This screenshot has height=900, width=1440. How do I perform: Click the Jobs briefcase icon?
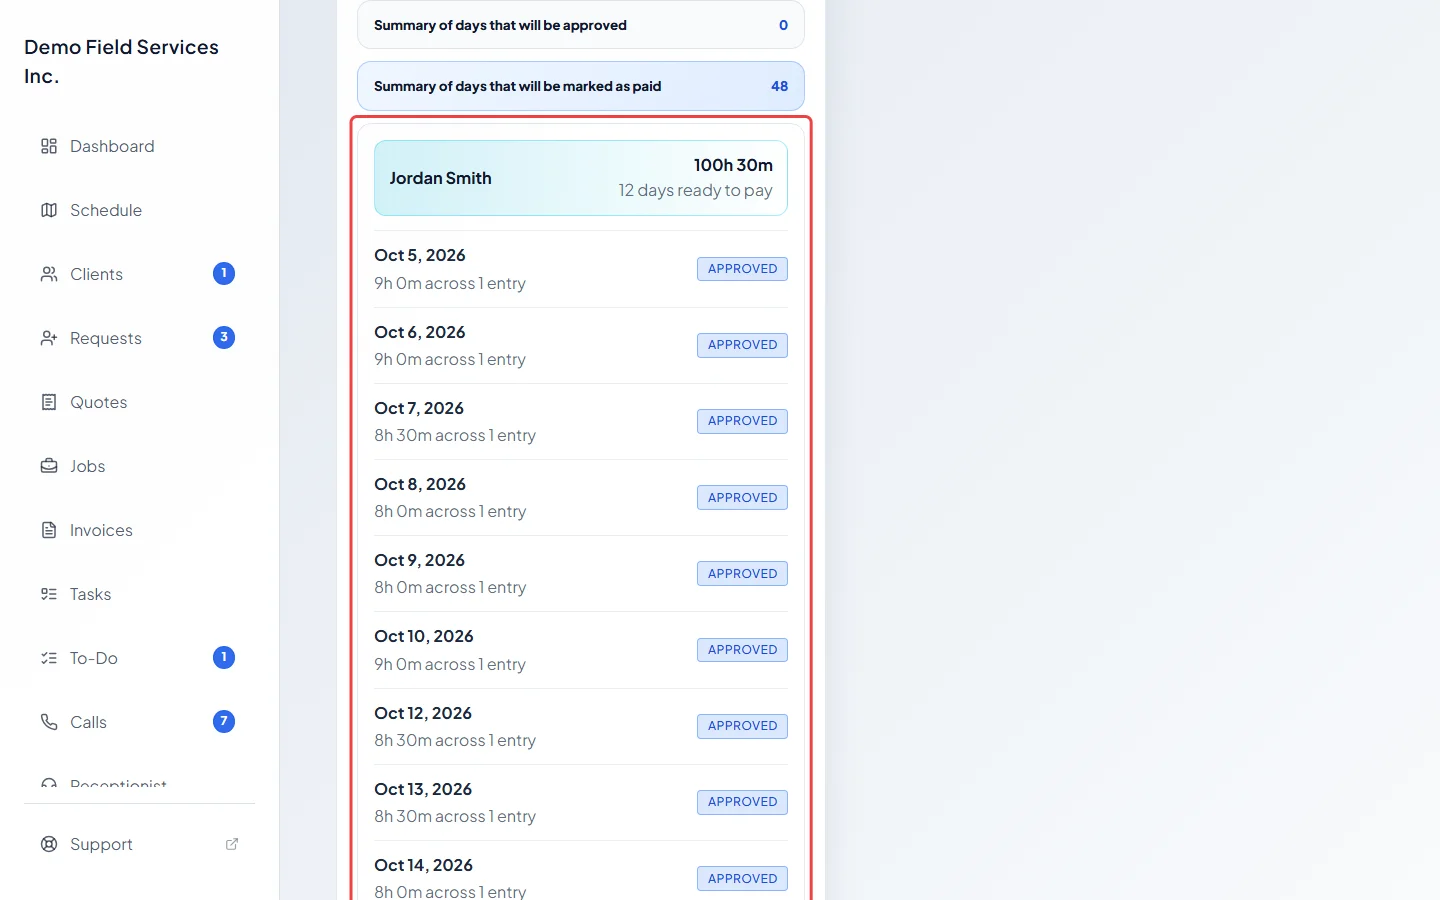click(x=49, y=466)
